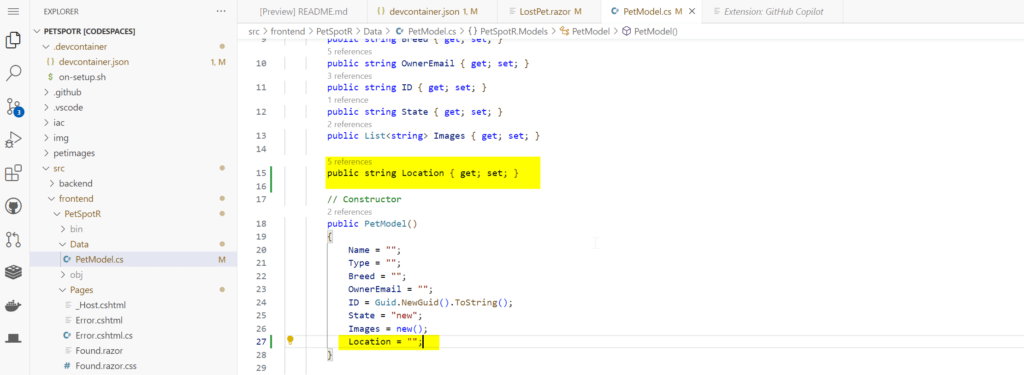Click the src breadcrumb segment
This screenshot has height=375, width=1024.
tap(253, 31)
